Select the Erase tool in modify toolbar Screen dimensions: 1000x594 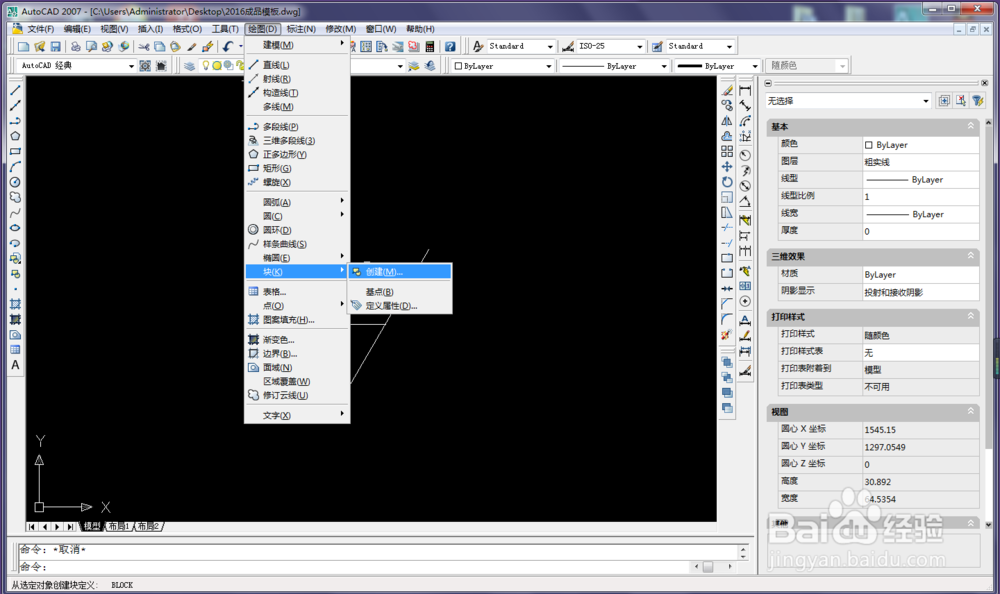coord(727,91)
